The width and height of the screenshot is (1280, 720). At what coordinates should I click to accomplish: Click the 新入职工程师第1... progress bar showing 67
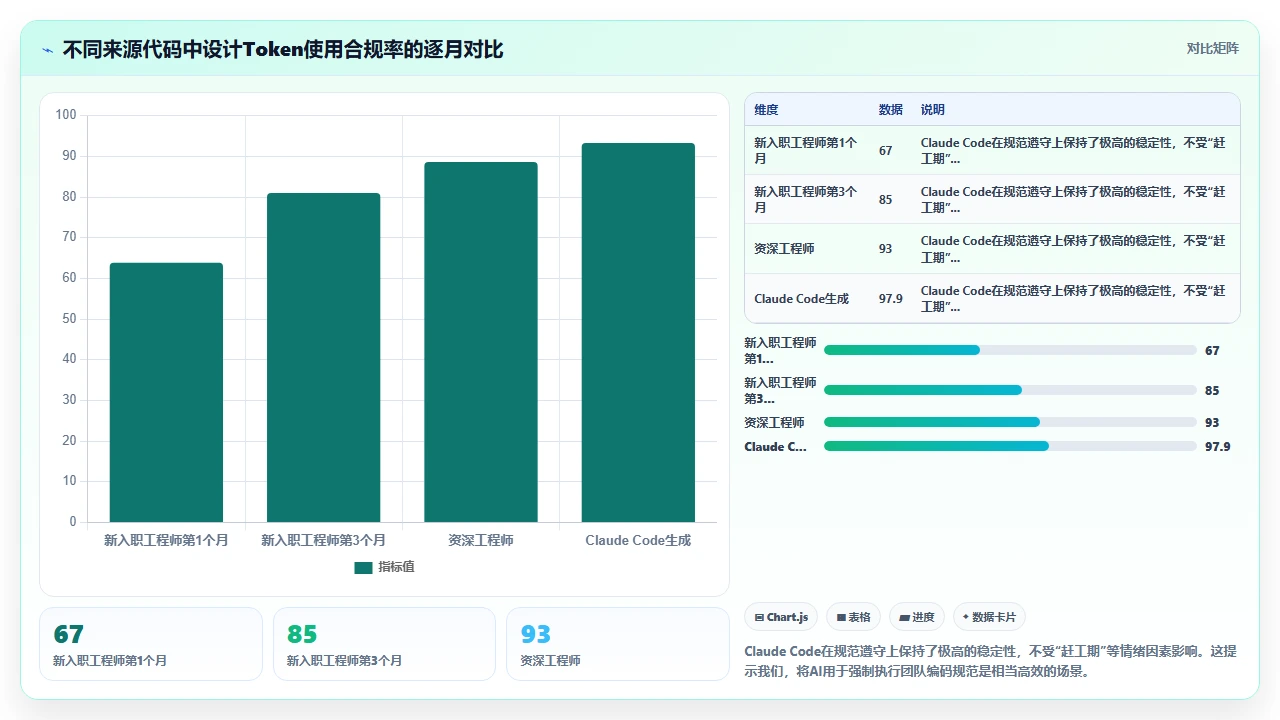(x=1010, y=350)
